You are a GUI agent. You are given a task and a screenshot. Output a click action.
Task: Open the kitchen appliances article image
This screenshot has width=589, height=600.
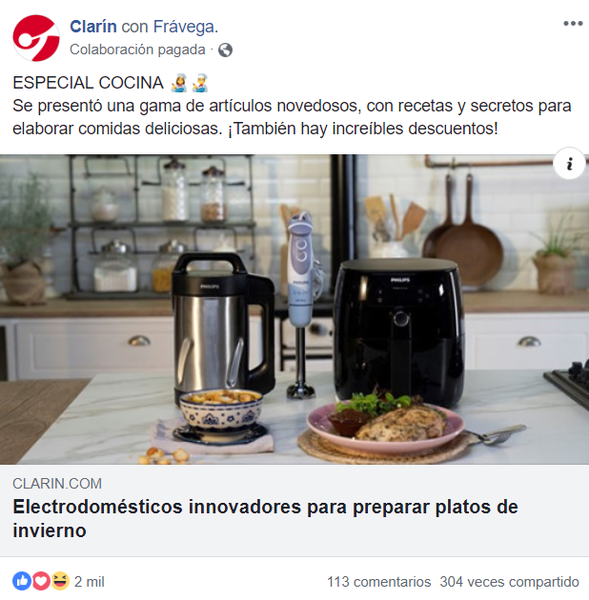294,309
